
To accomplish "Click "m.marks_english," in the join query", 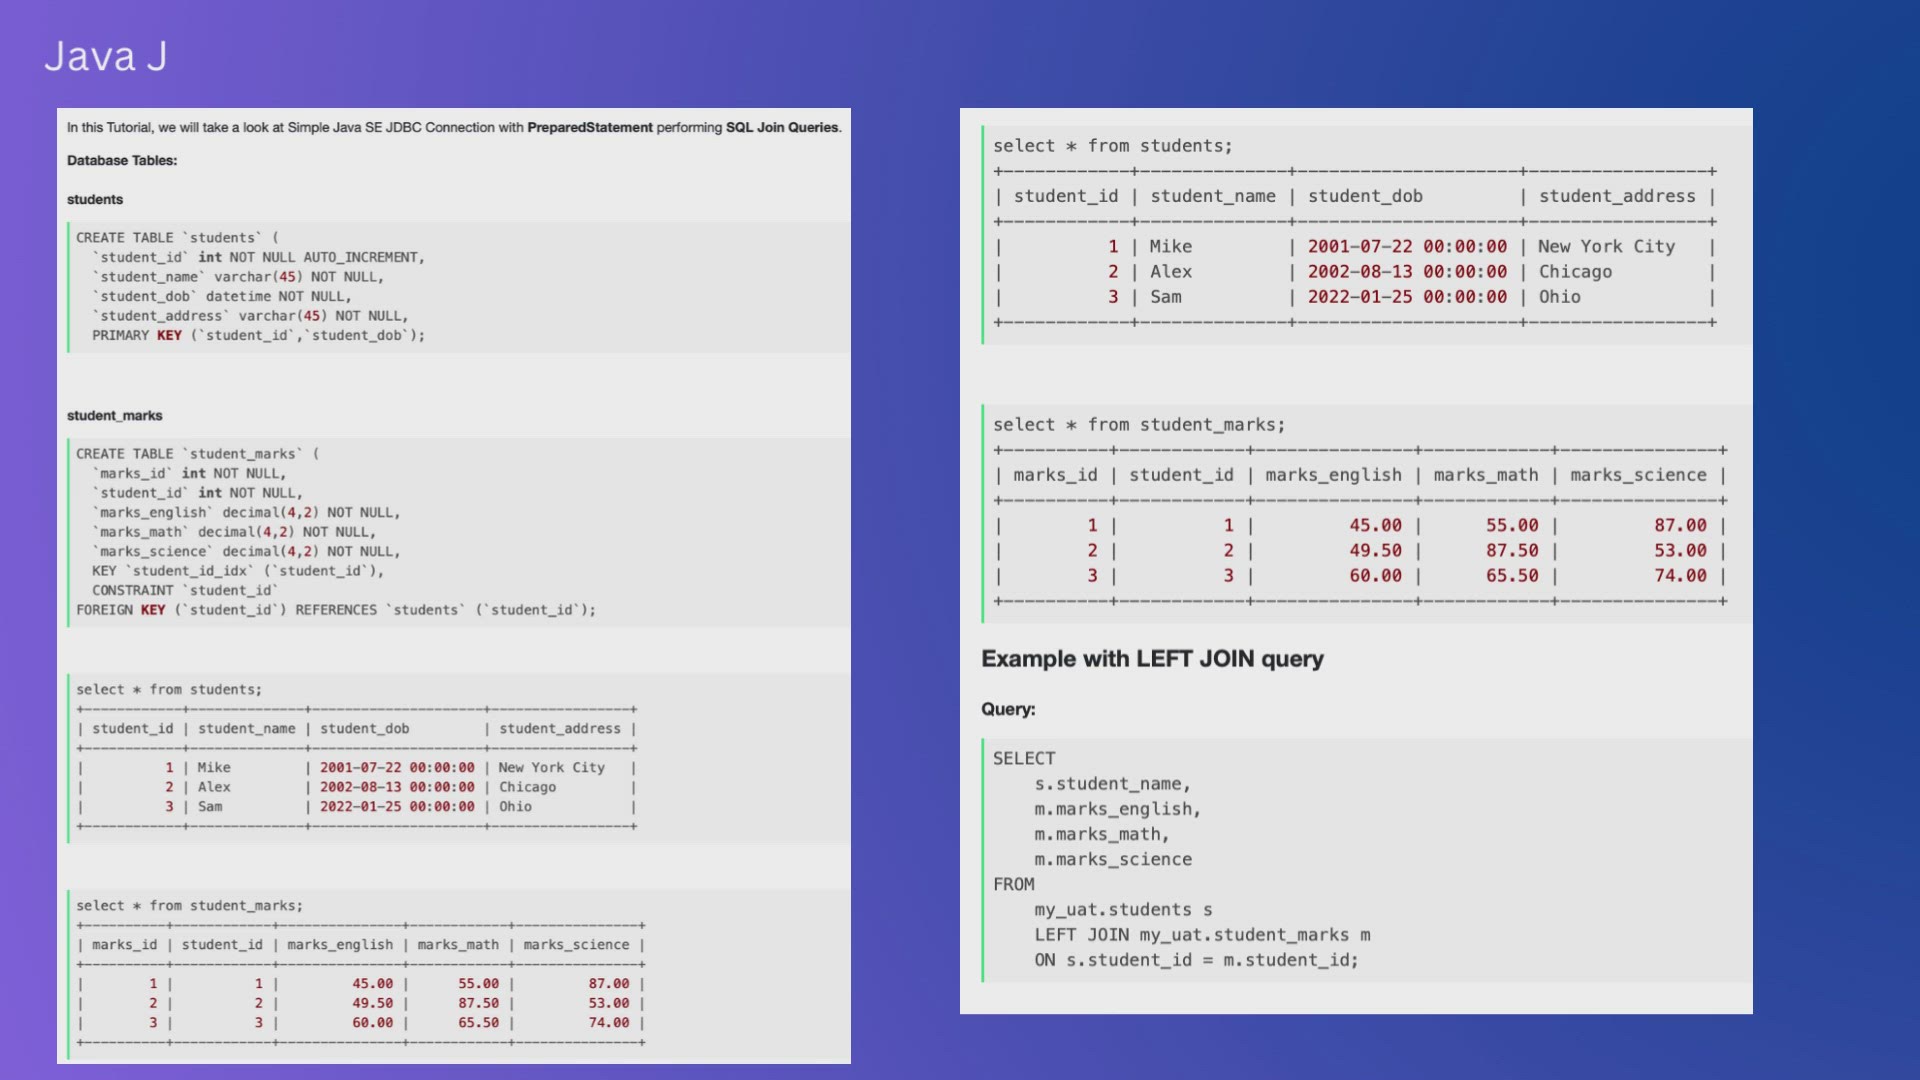I will pyautogui.click(x=1117, y=809).
